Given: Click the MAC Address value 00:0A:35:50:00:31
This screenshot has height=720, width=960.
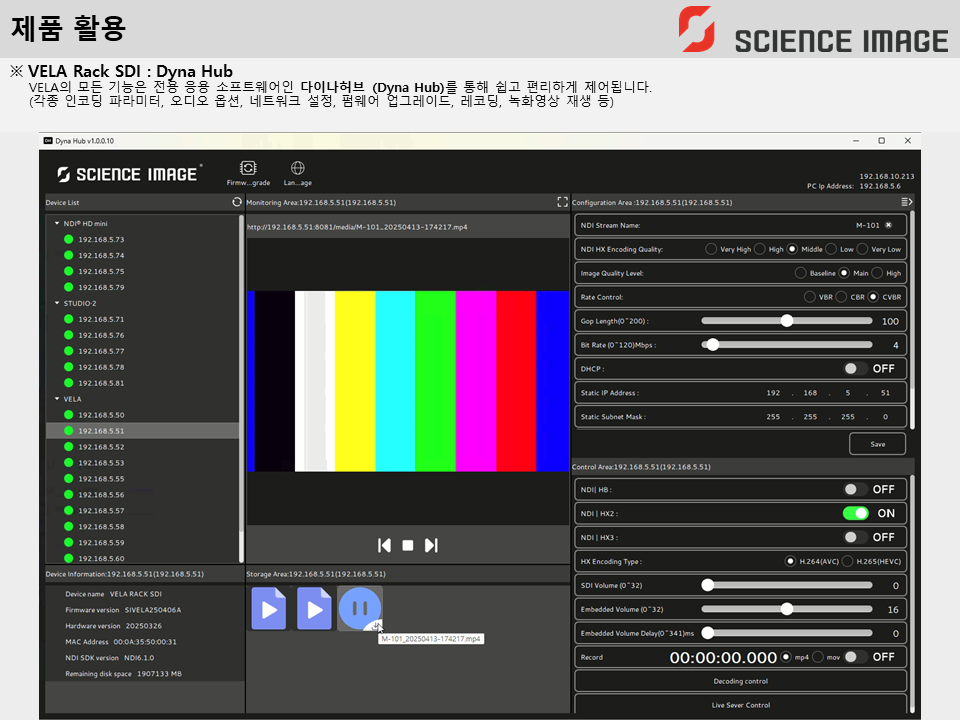Looking at the screenshot, I should pyautogui.click(x=145, y=642).
